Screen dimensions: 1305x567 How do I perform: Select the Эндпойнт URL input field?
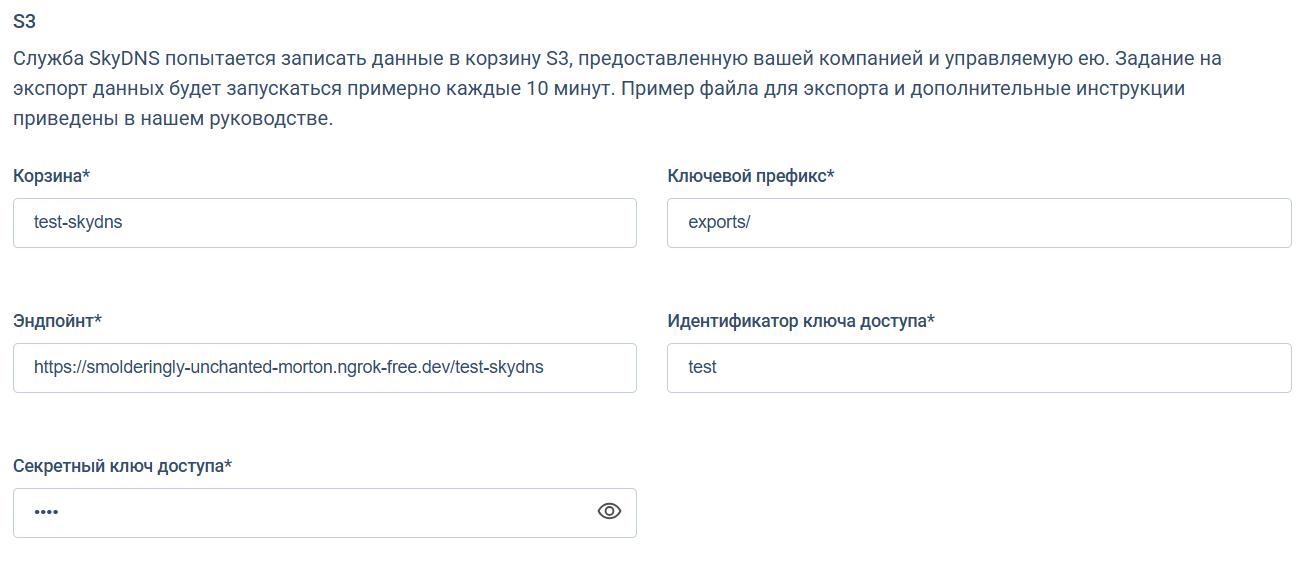[x=324, y=368]
